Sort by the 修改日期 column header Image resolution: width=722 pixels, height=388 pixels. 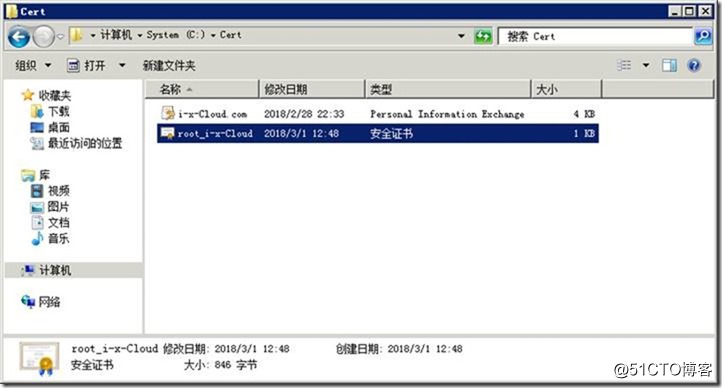(312, 89)
